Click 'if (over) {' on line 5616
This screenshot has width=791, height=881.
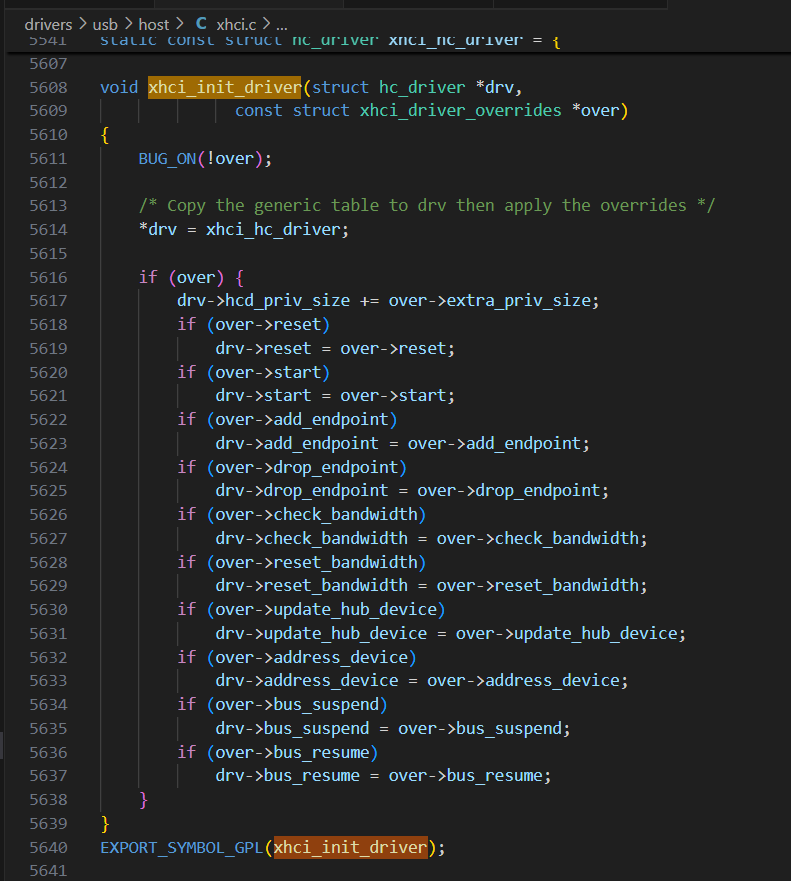[191, 278]
